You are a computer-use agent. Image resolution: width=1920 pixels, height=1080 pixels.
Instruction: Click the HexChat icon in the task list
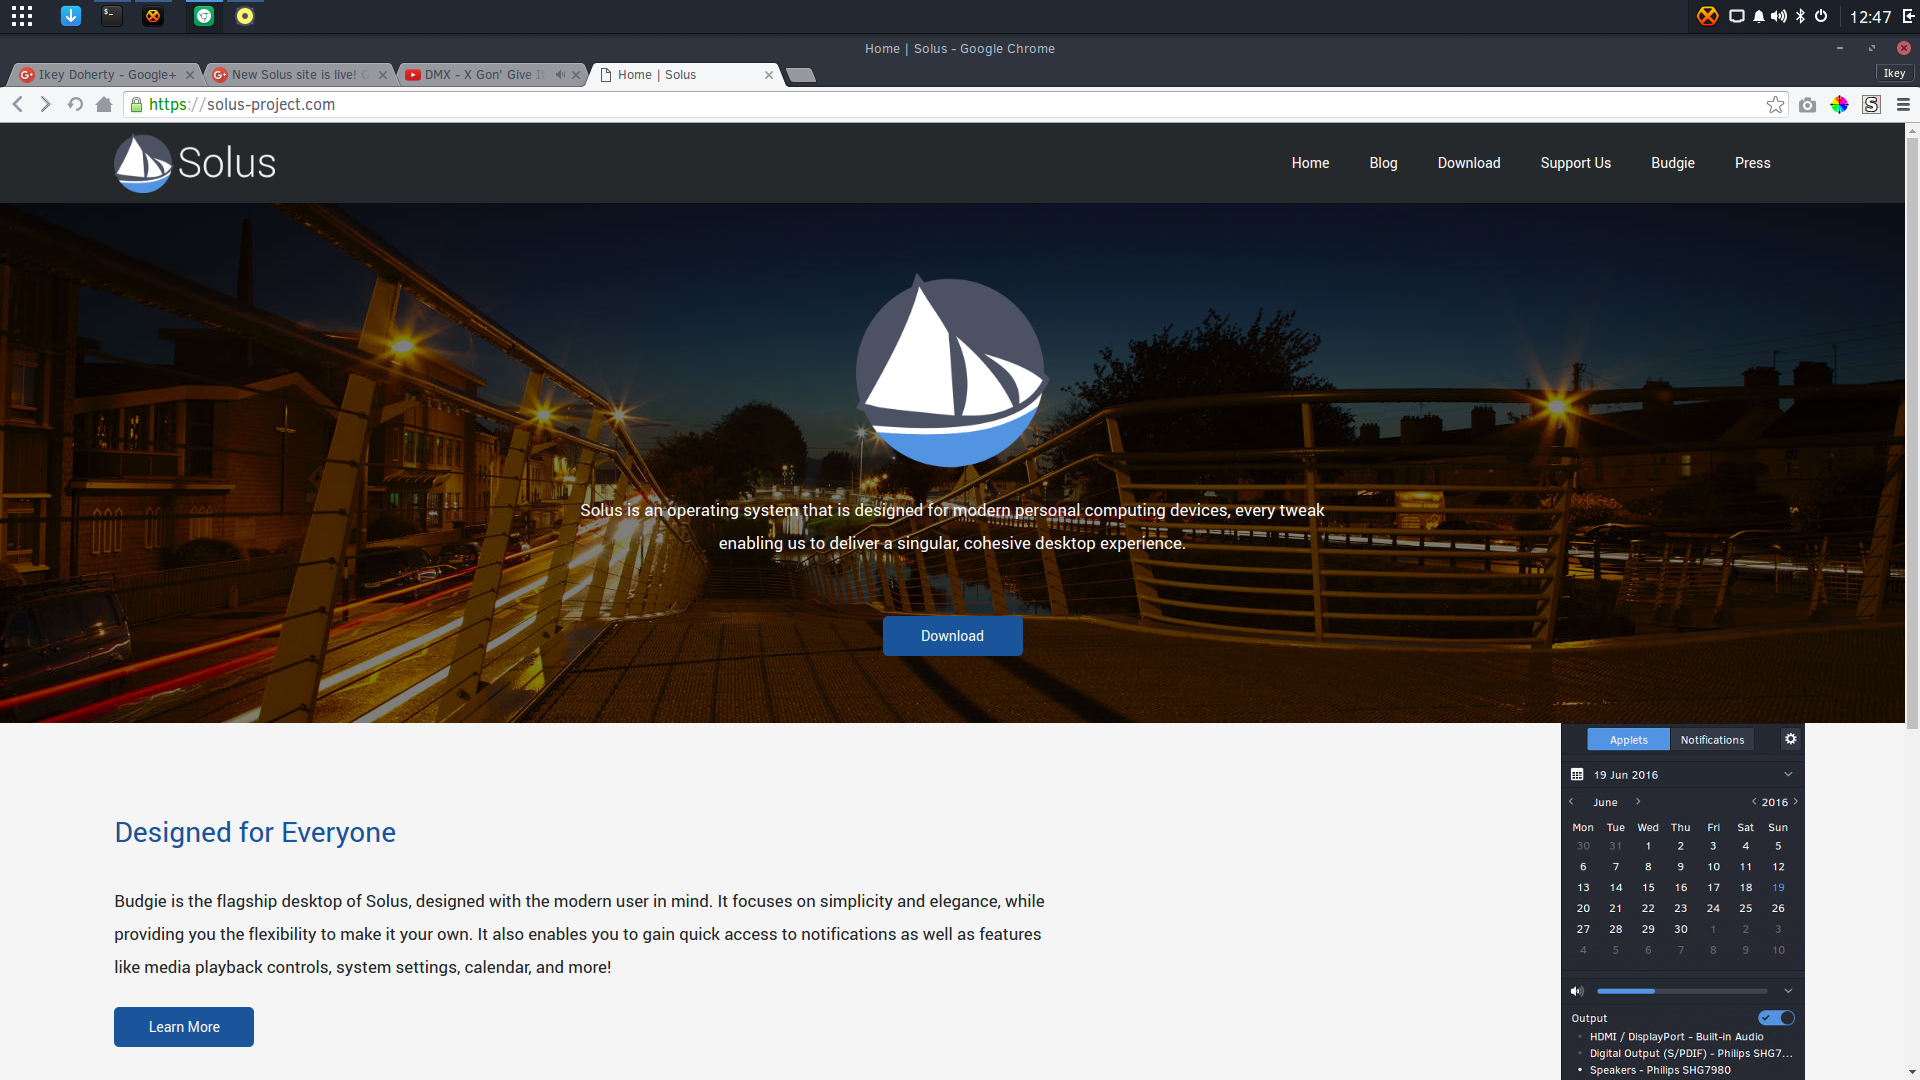(x=152, y=16)
